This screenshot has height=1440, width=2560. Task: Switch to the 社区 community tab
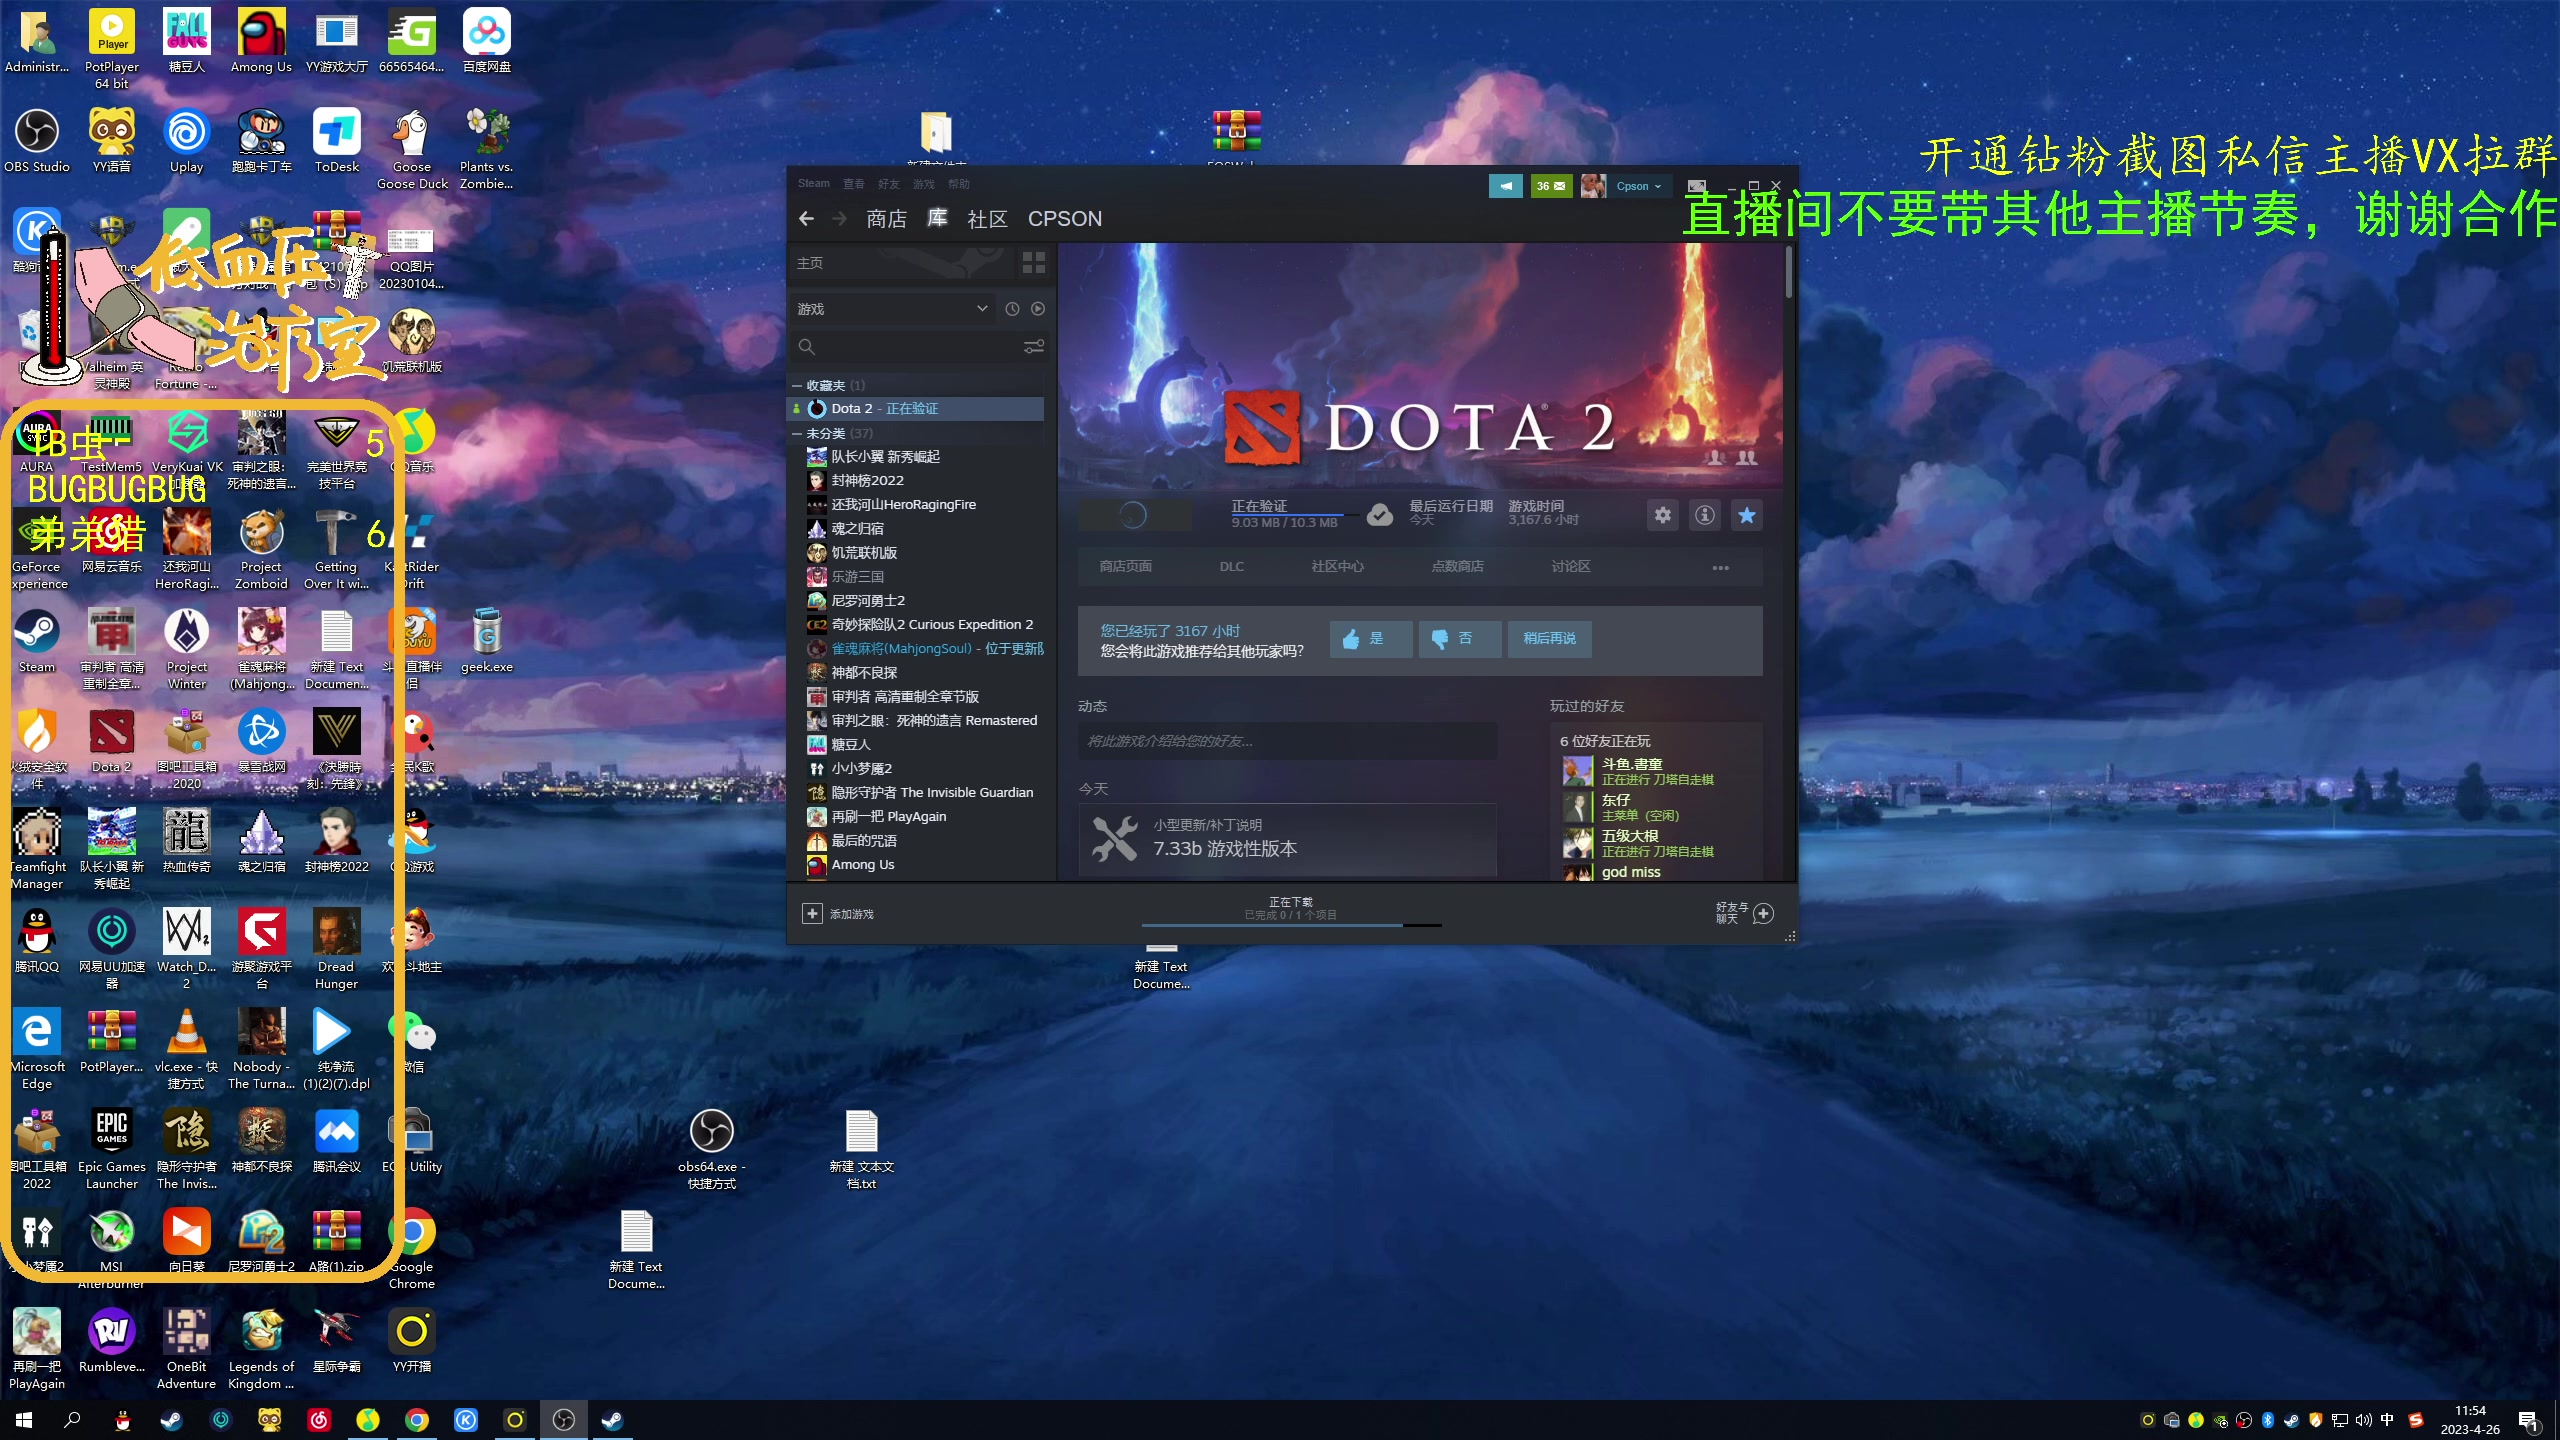coord(987,219)
